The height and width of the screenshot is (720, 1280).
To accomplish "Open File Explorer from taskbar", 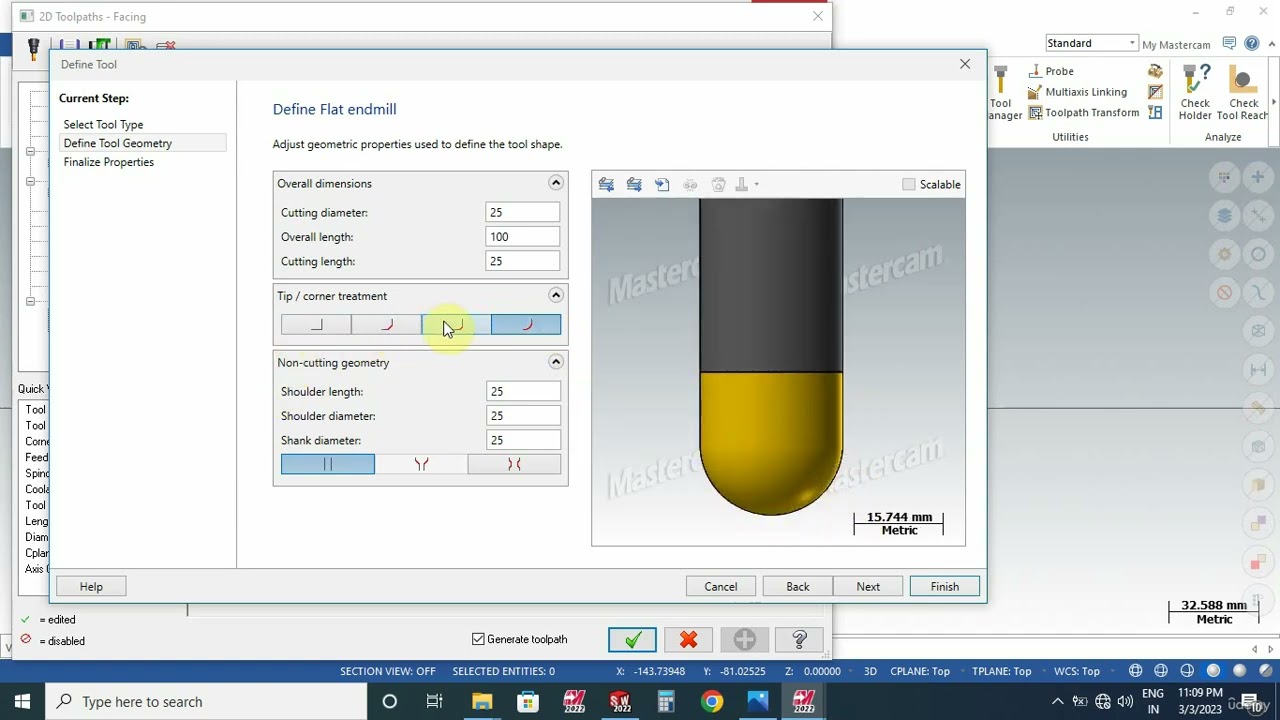I will [481, 701].
